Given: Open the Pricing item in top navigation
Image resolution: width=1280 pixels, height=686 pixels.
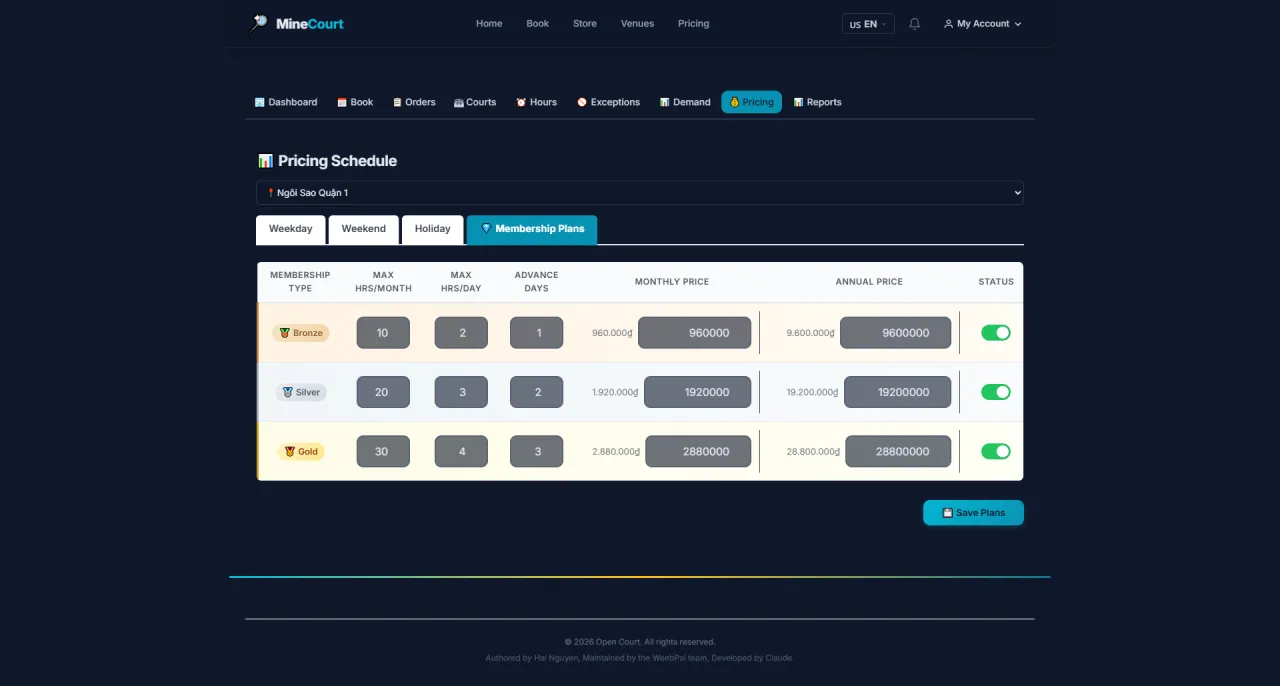Looking at the screenshot, I should 693,24.
